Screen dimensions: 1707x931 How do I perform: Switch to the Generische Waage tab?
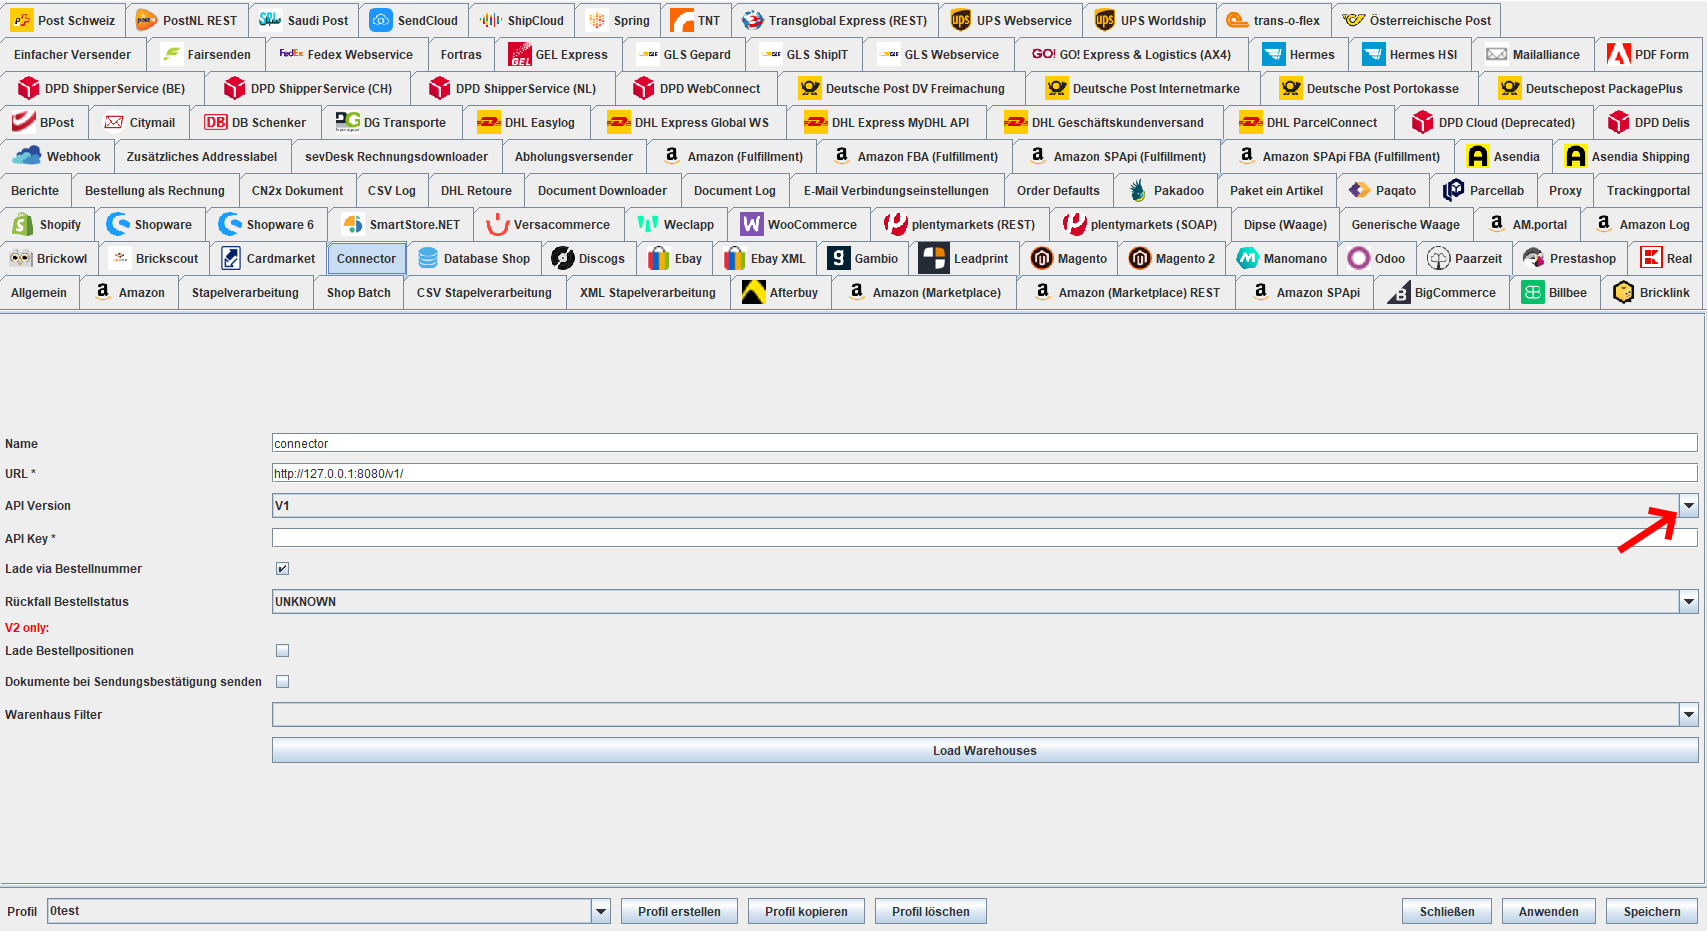1405,224
